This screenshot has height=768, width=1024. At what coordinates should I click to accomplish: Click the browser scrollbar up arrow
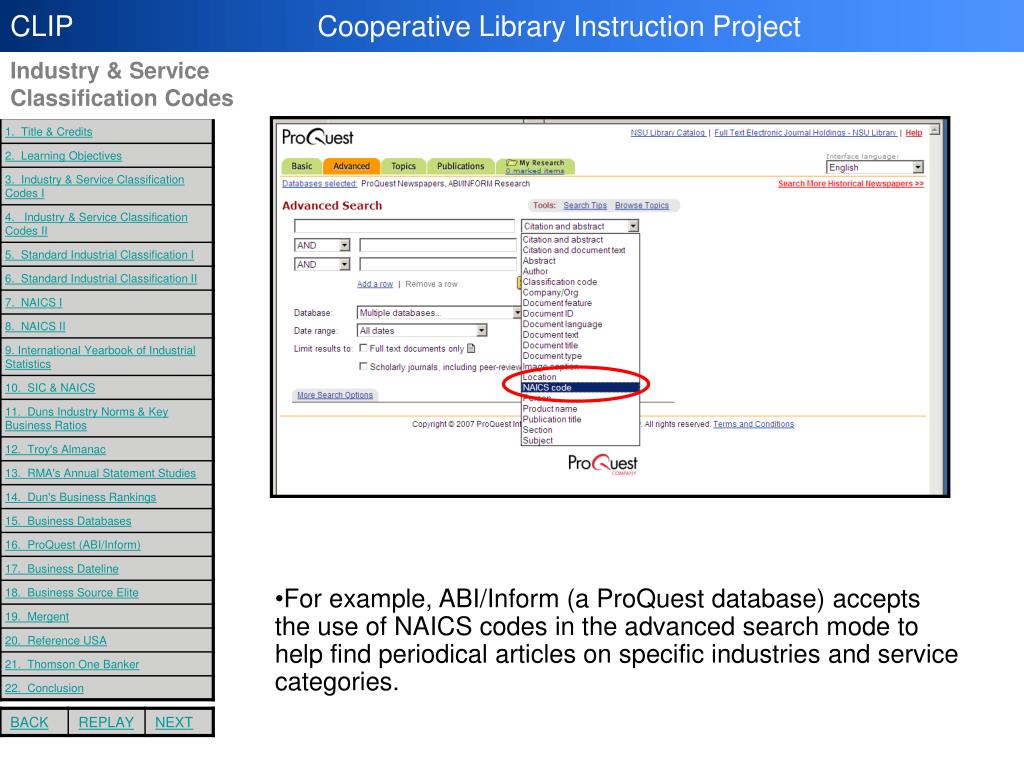click(x=935, y=130)
